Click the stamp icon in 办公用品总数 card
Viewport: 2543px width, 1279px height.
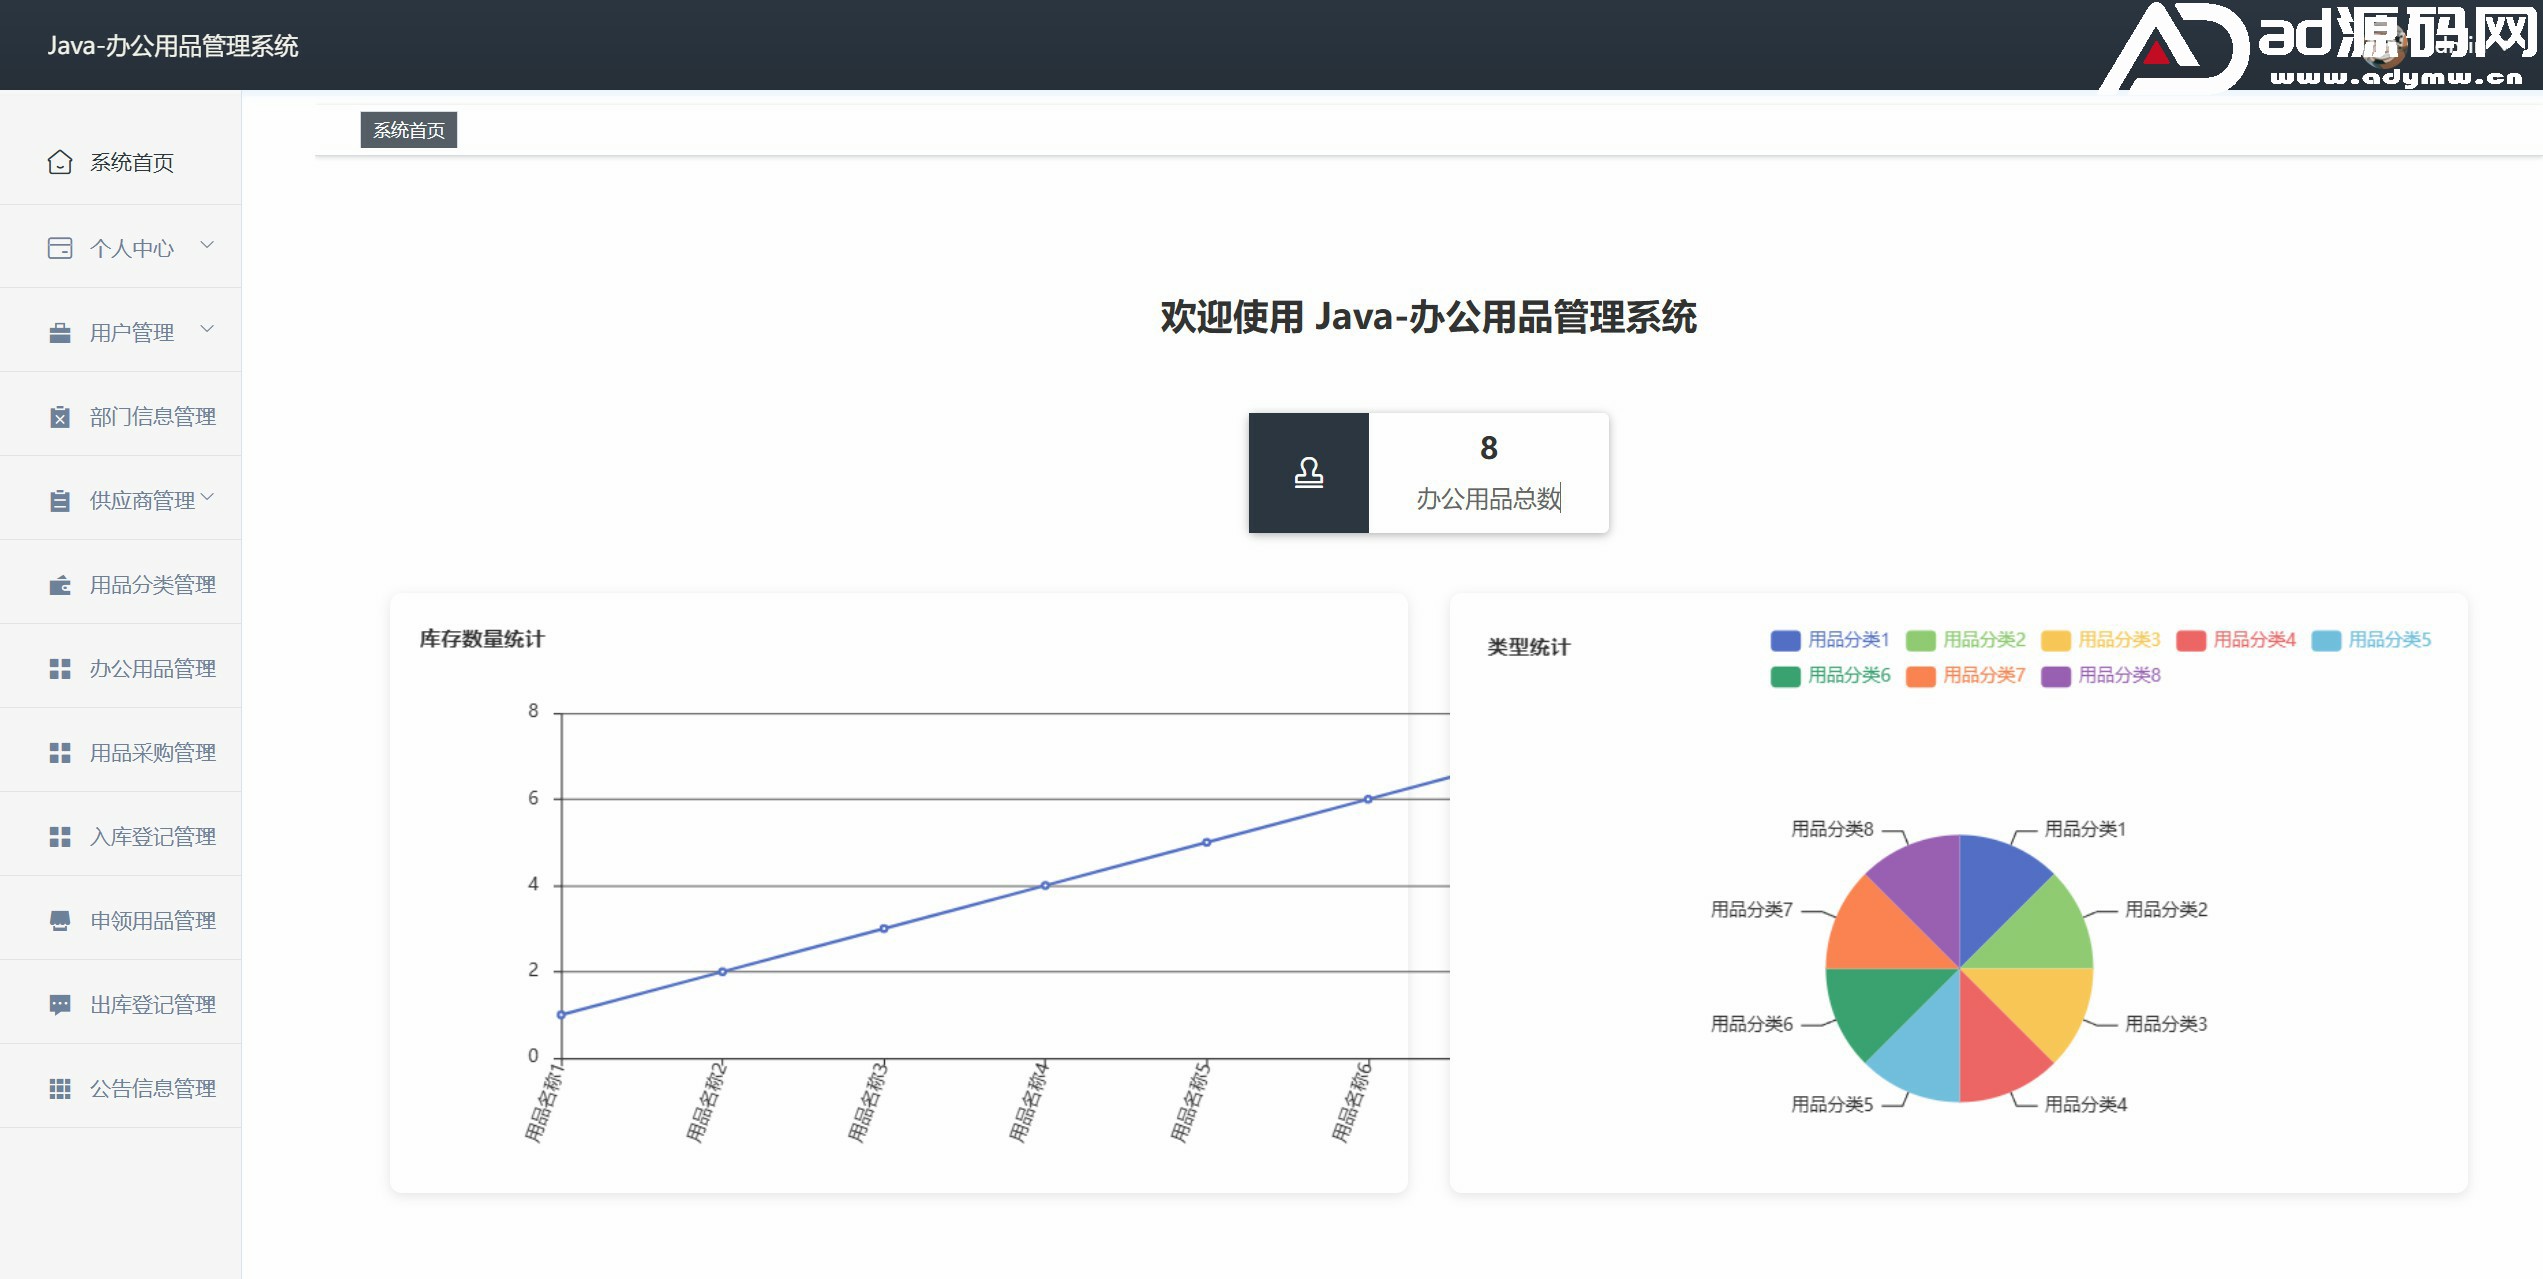point(1308,472)
